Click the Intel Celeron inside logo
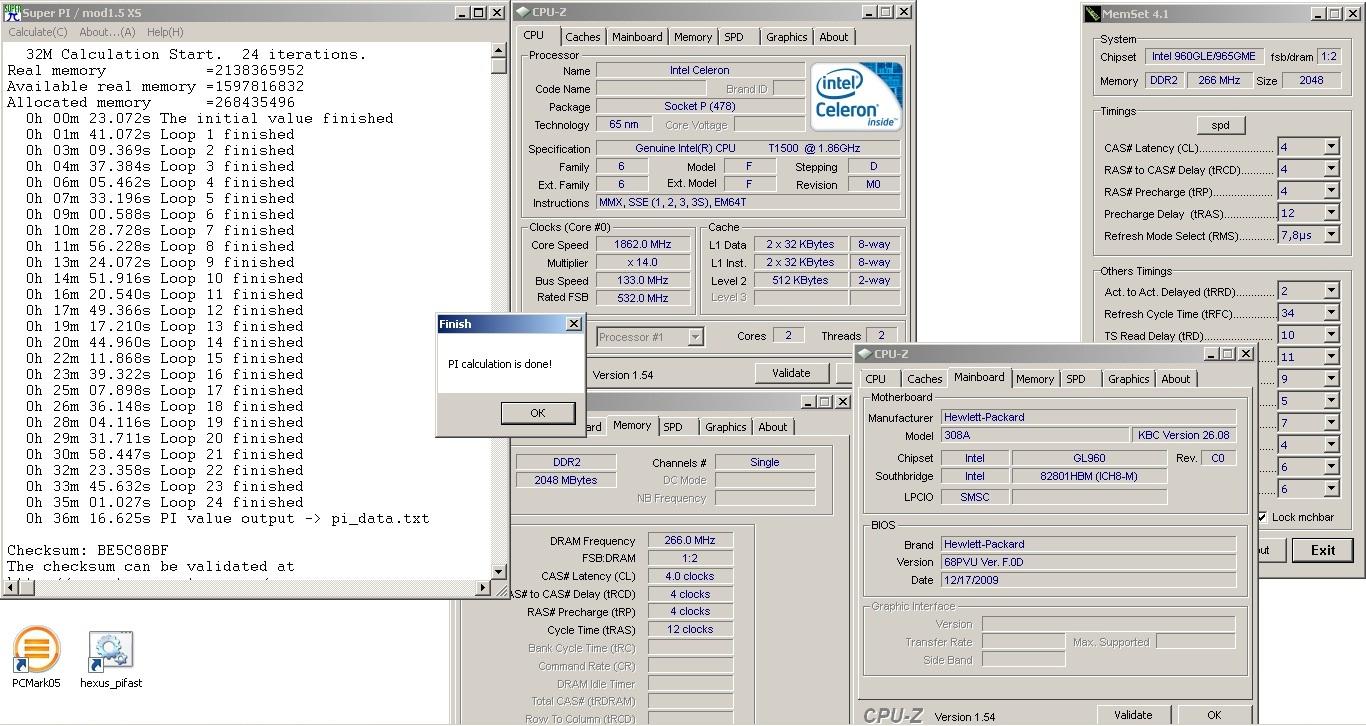This screenshot has width=1366, height=726. click(x=856, y=96)
